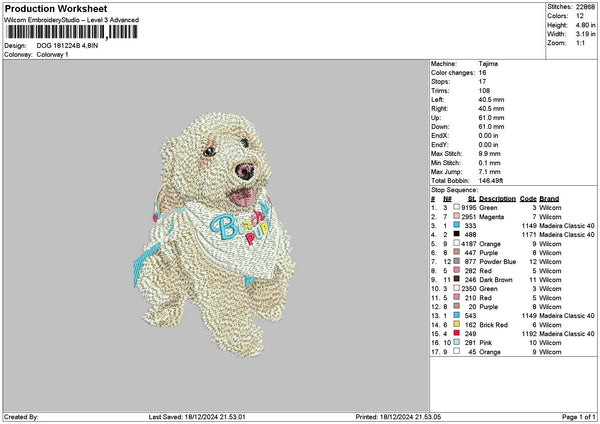
Task: Click the swatch beside 447 Purple
Action: pos(457,252)
